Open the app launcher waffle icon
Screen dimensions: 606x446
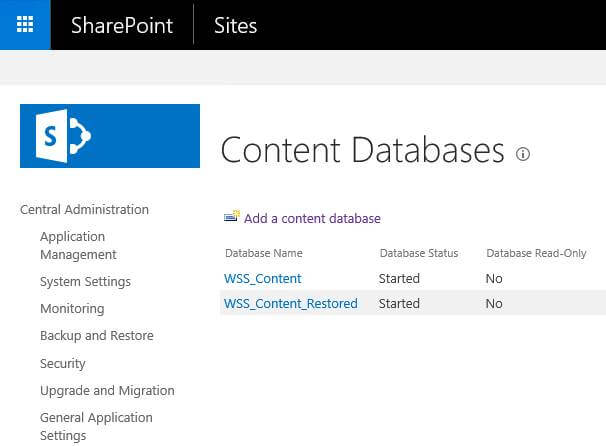point(25,25)
